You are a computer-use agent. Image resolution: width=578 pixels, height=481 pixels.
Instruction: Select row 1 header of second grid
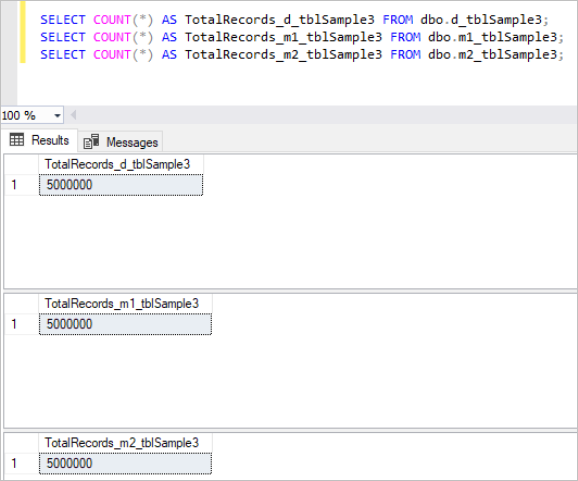click(21, 324)
